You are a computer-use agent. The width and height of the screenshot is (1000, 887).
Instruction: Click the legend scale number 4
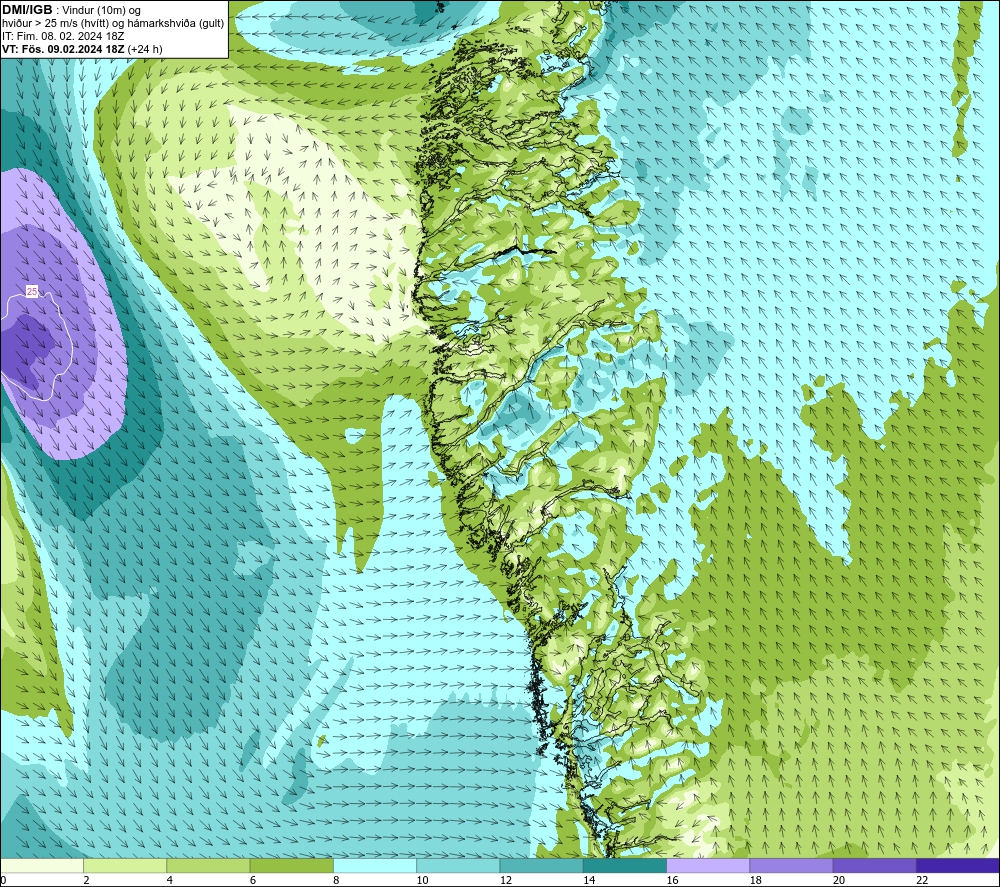coord(170,880)
